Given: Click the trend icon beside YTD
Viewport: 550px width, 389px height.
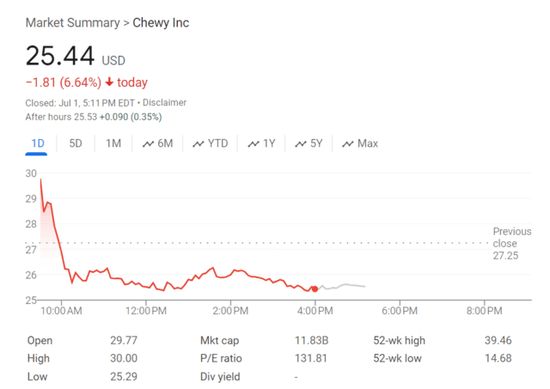Looking at the screenshot, I should point(198,144).
